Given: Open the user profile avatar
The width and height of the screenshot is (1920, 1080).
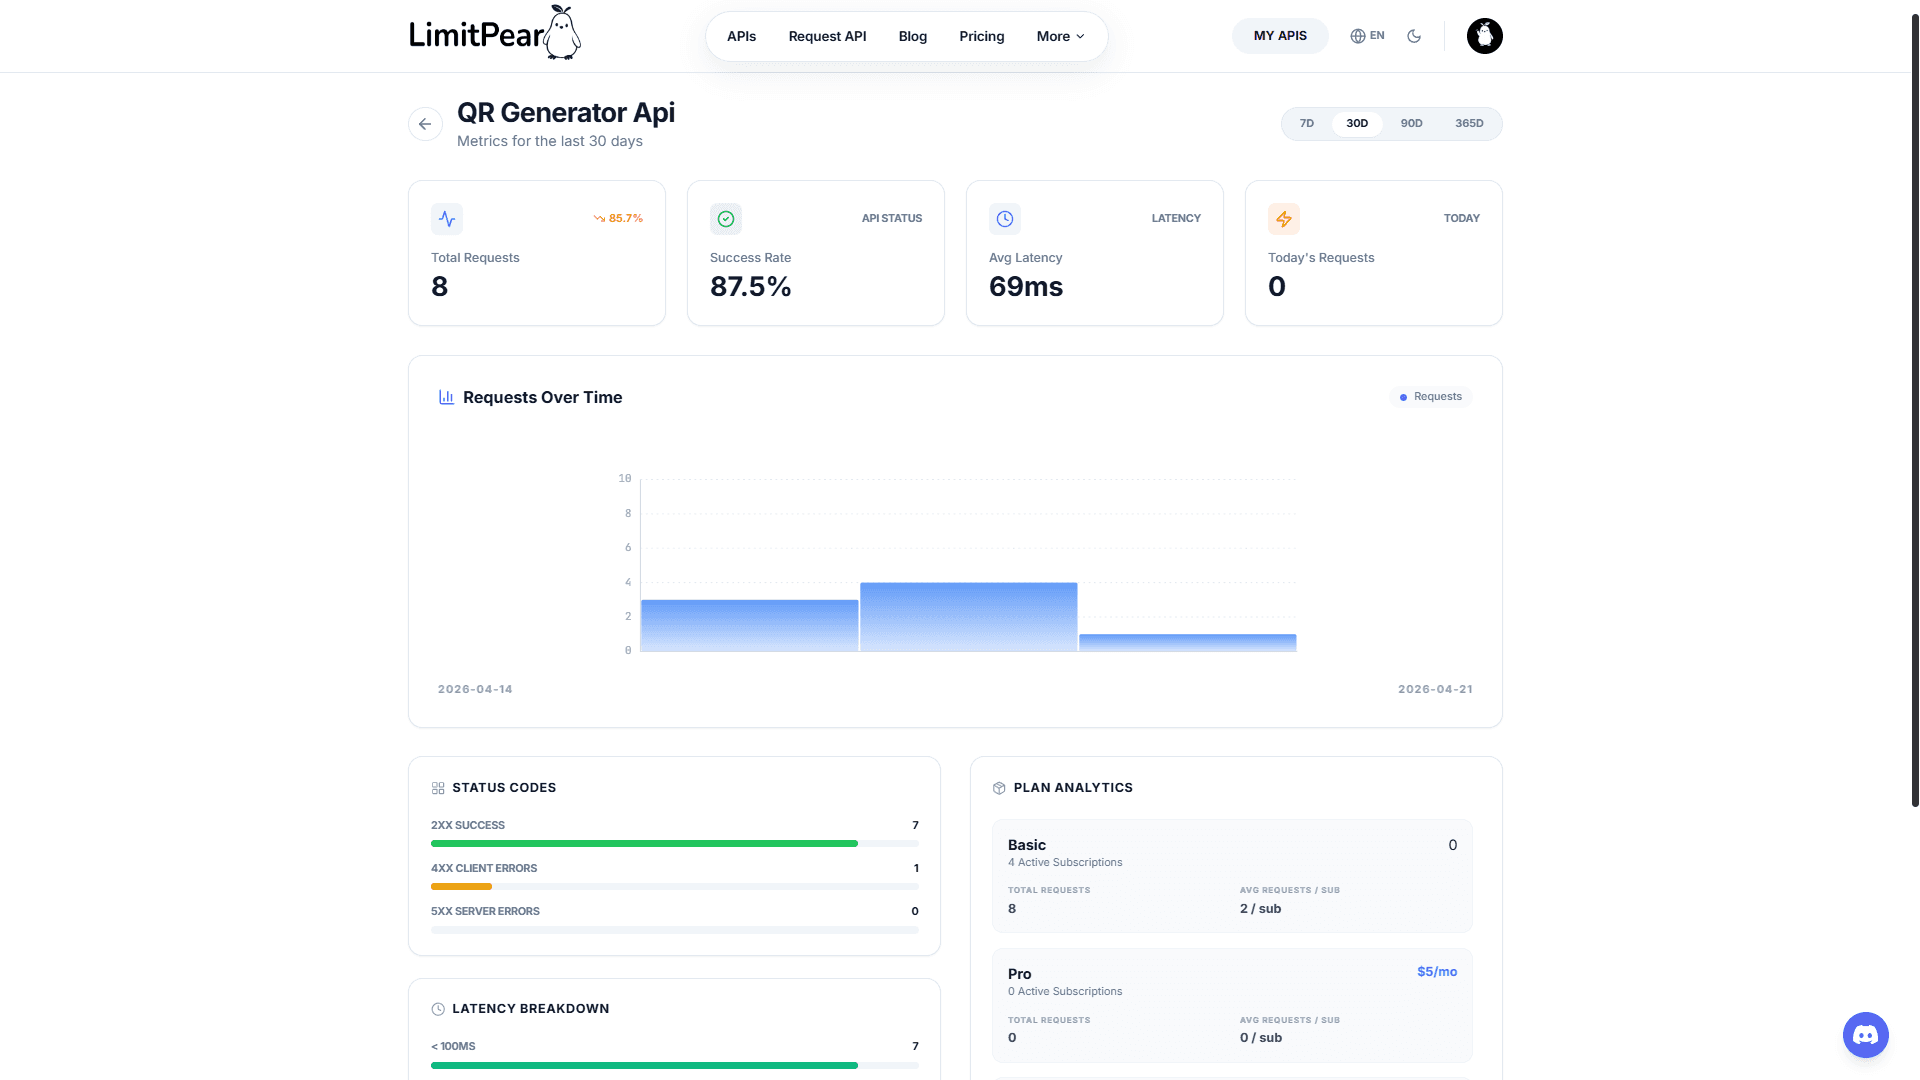Looking at the screenshot, I should (1485, 36).
